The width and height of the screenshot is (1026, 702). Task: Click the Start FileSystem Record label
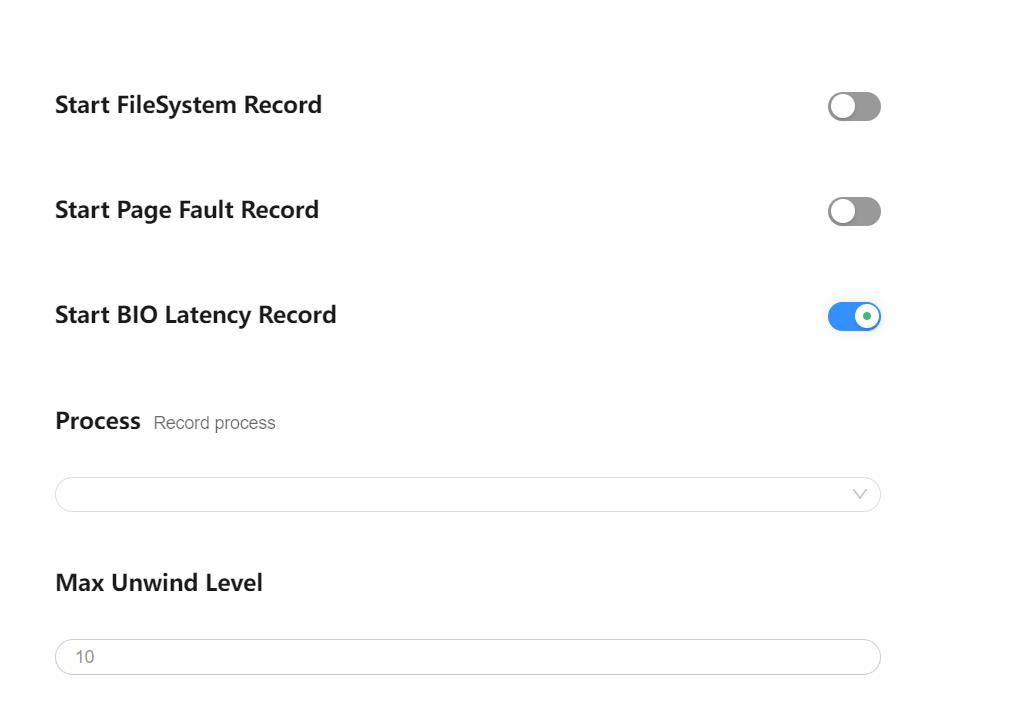(188, 105)
